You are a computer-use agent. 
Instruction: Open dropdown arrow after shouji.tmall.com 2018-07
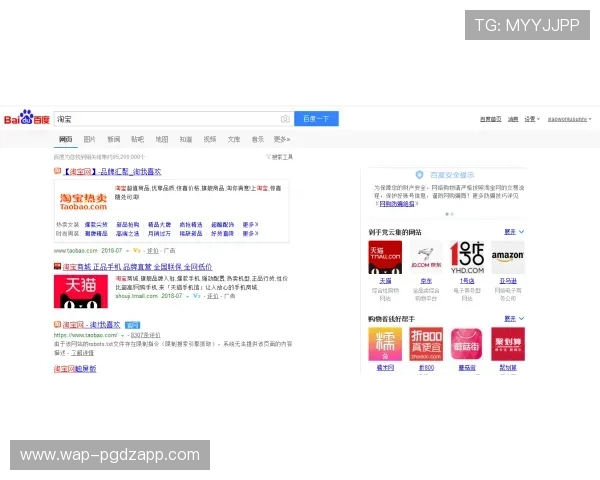[188, 296]
